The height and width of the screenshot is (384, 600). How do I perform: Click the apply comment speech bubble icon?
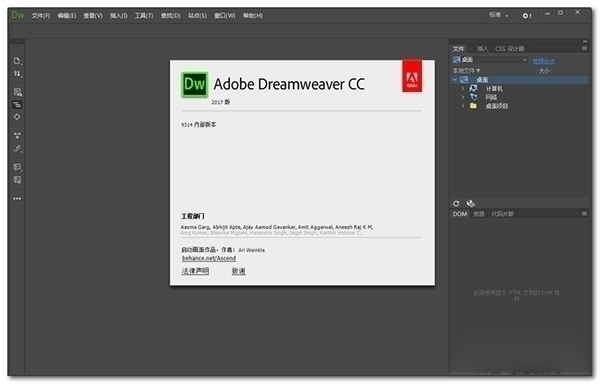[x=17, y=167]
